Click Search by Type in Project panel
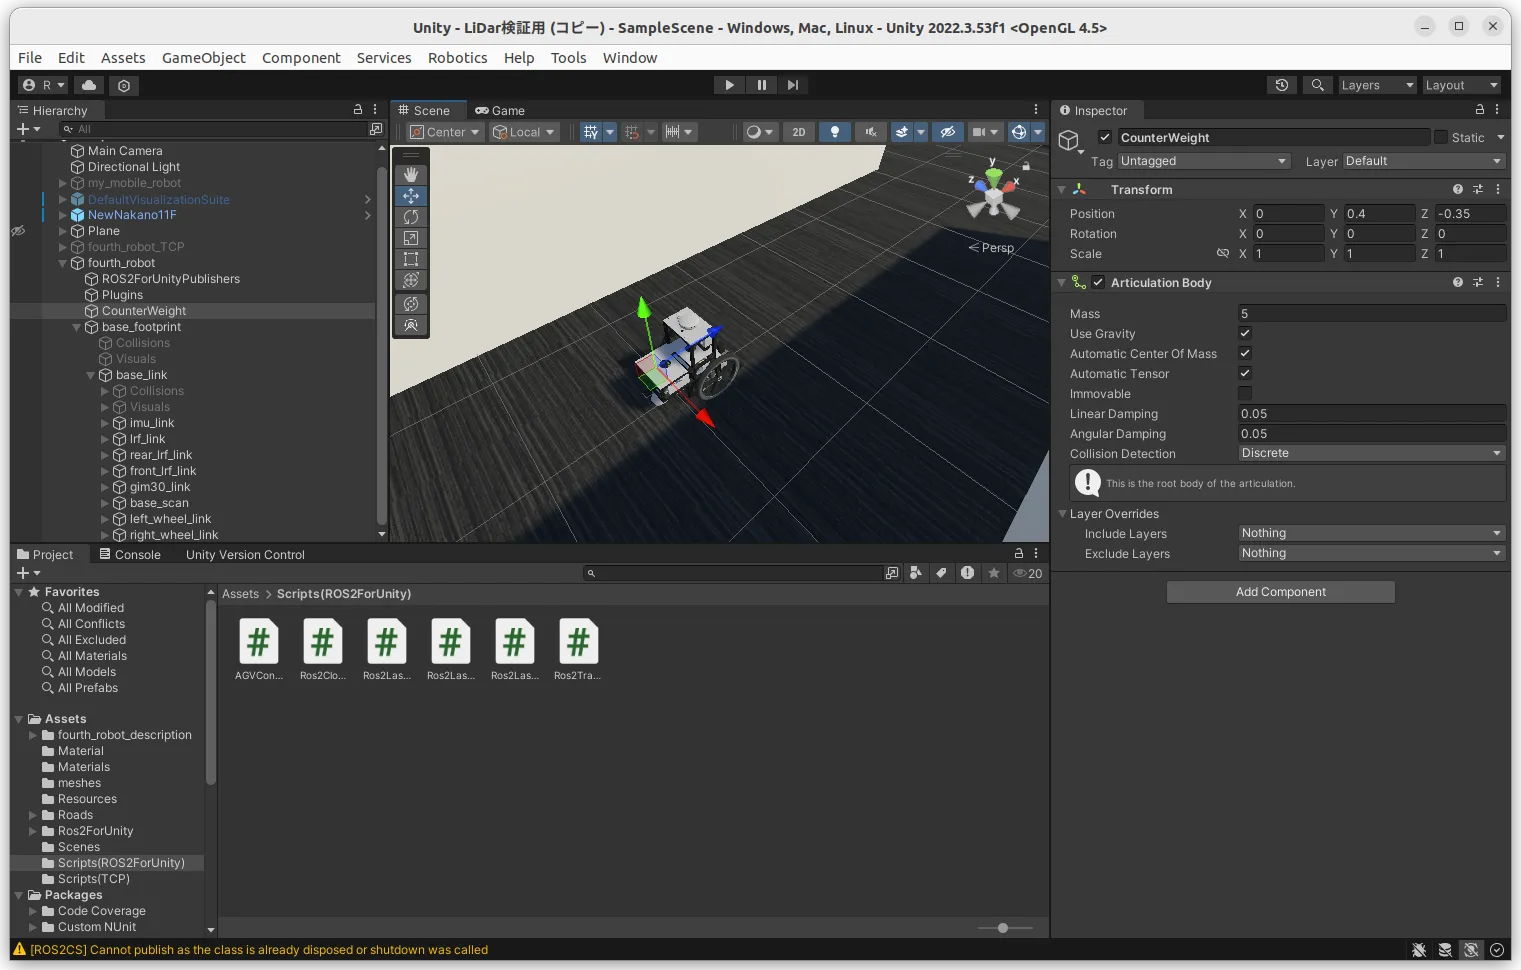The width and height of the screenshot is (1521, 970). pos(915,573)
